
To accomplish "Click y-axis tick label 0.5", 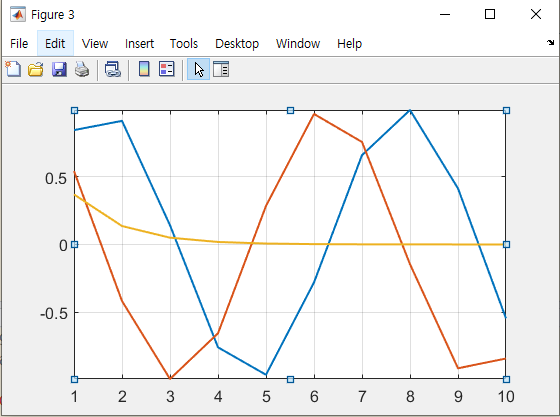I will [56, 179].
